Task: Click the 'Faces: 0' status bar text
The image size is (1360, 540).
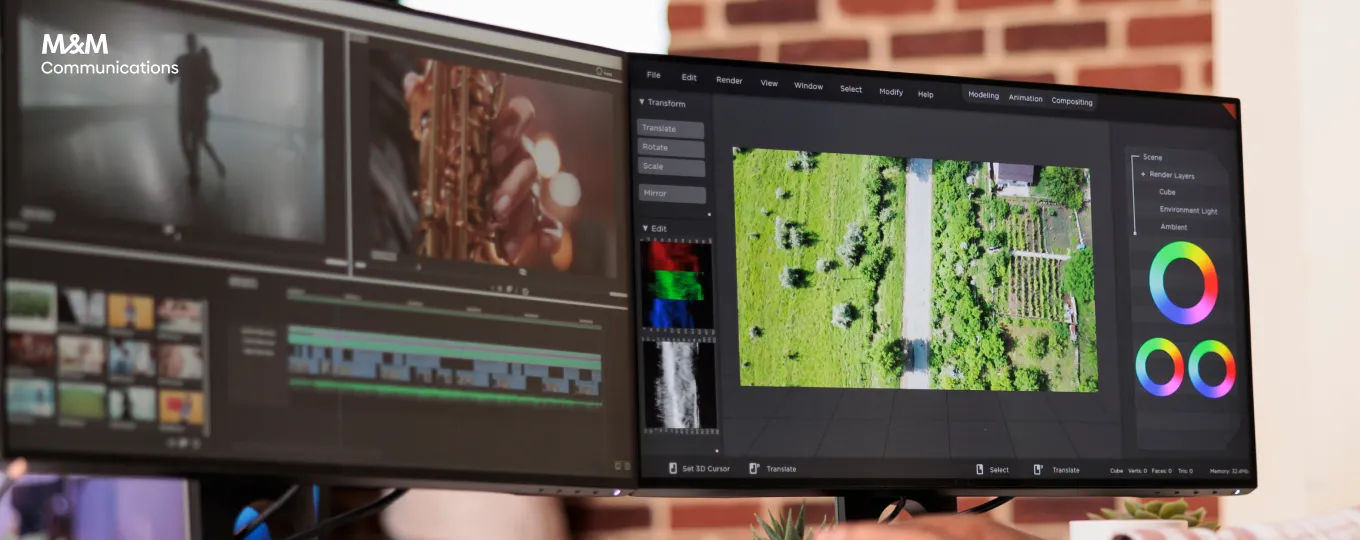Action: [1161, 471]
